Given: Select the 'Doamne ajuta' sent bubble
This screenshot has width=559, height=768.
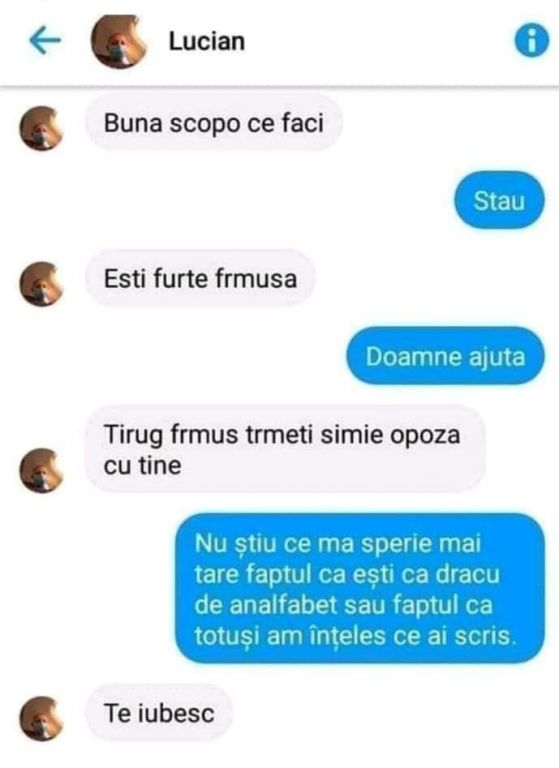Looking at the screenshot, I should pos(445,356).
